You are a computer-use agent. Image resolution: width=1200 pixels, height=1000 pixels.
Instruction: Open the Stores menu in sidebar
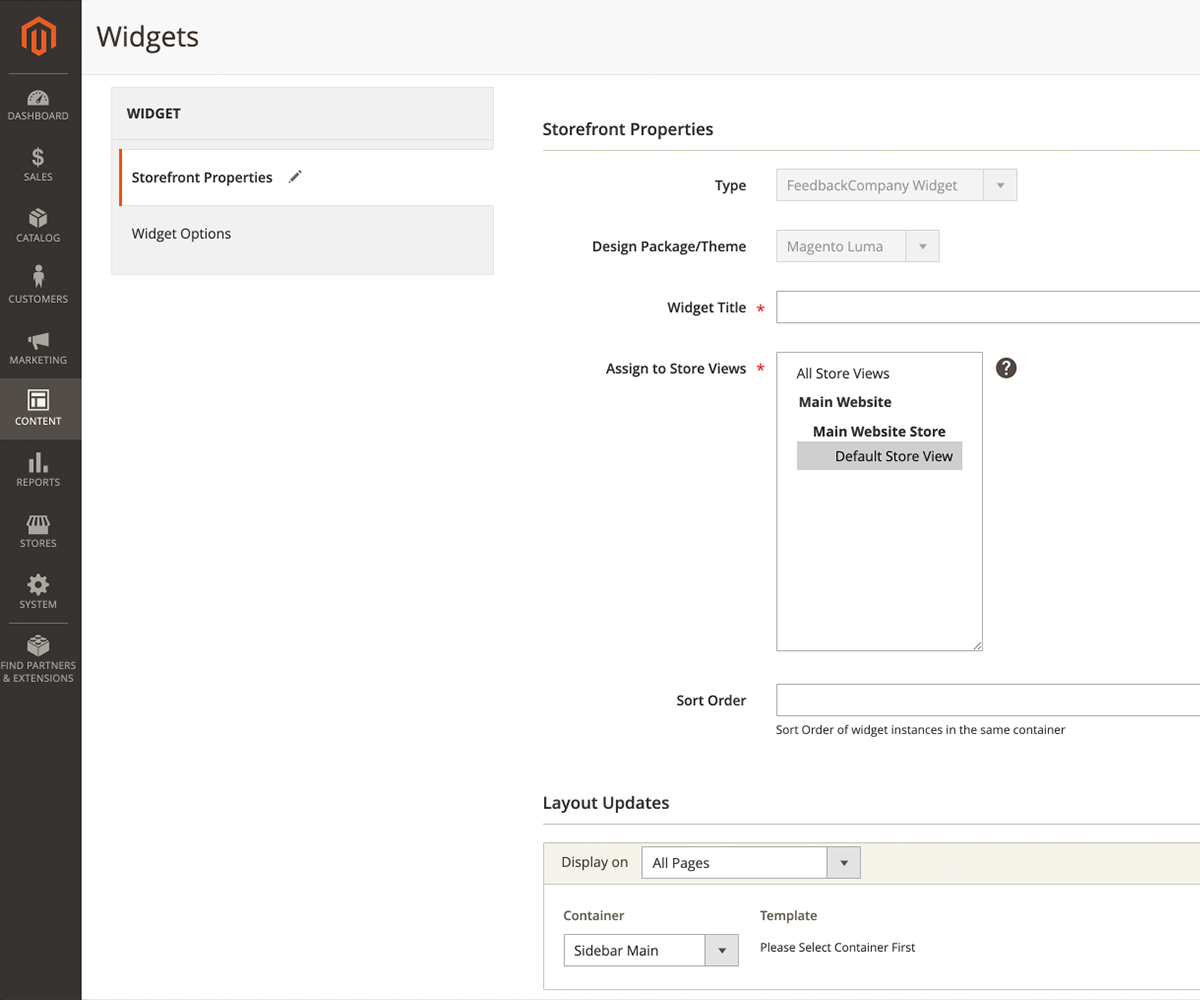click(x=40, y=531)
